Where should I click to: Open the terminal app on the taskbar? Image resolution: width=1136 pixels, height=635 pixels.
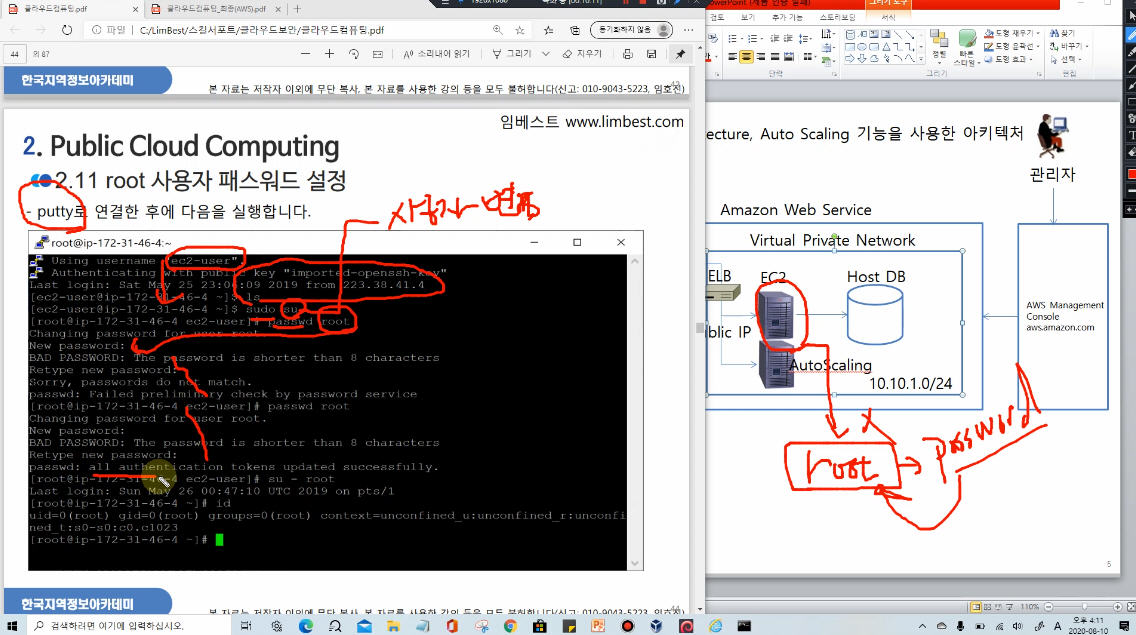tap(744, 626)
